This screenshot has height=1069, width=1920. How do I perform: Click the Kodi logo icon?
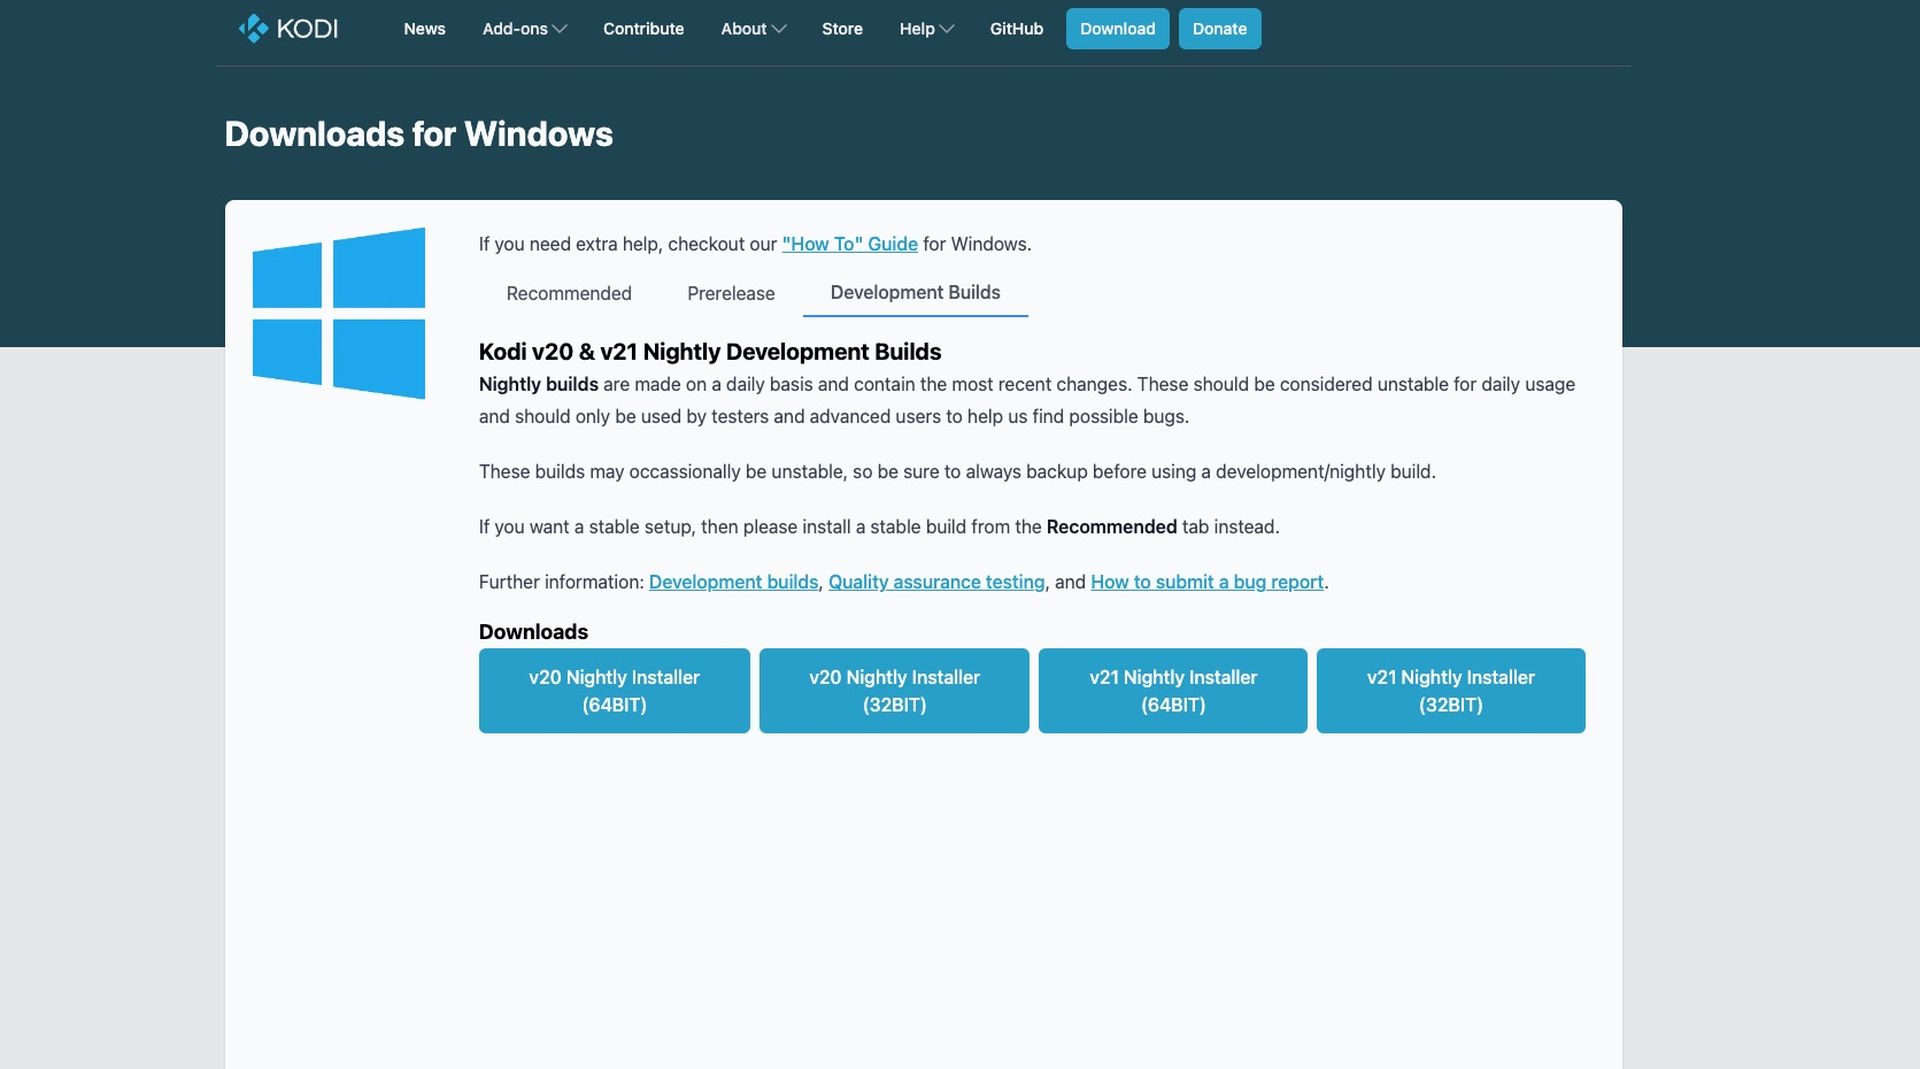253,29
